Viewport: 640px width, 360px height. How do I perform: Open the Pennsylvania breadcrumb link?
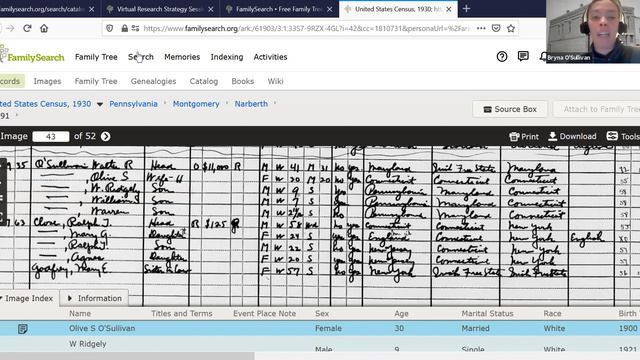[x=133, y=104]
